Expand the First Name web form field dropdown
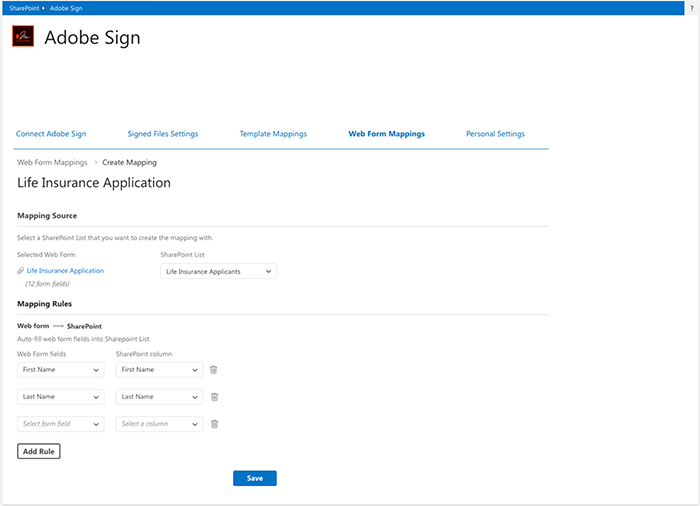This screenshot has width=700, height=506. [61, 370]
